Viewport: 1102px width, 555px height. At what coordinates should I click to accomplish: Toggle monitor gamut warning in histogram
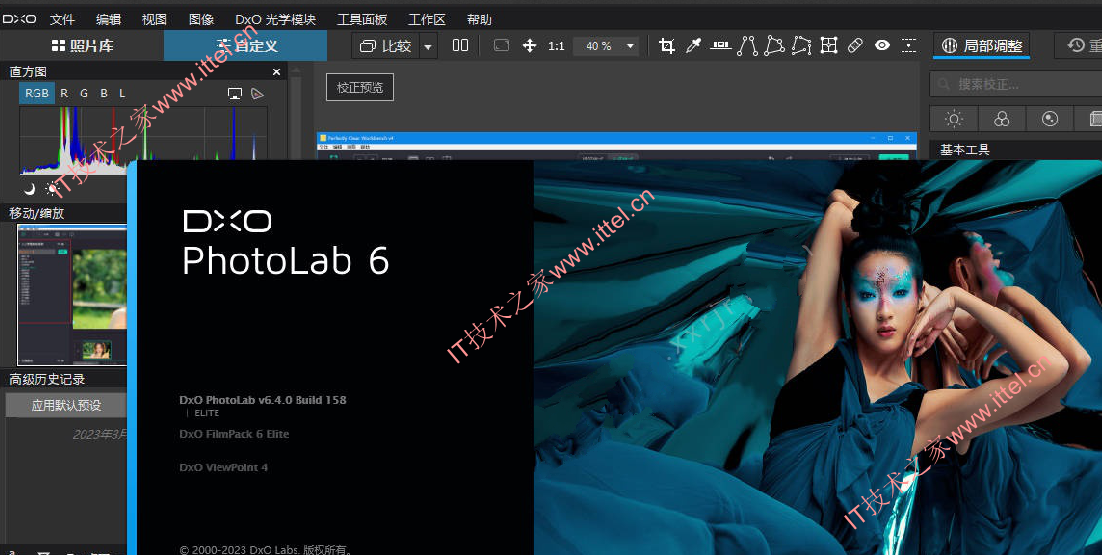(235, 93)
